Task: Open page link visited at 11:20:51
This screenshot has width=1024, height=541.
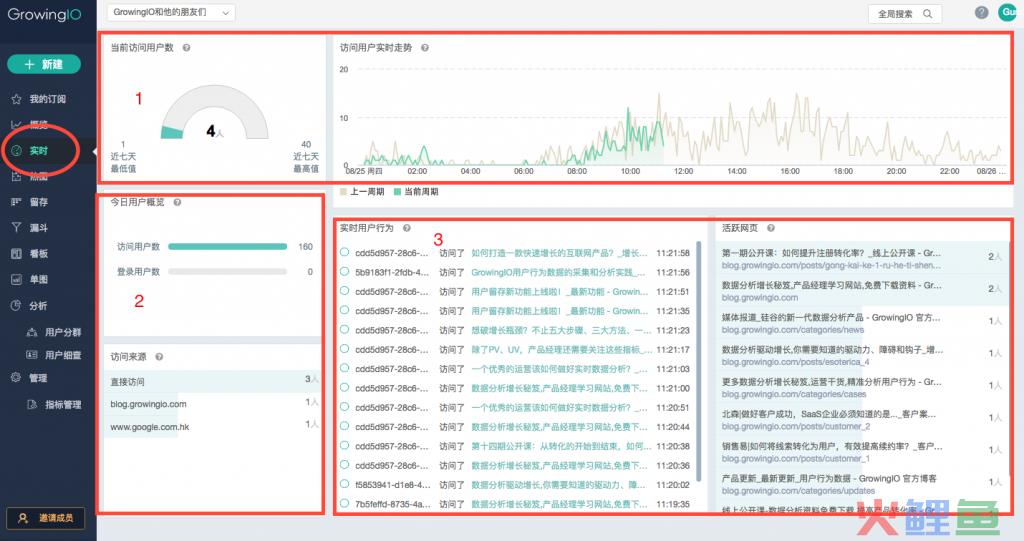Action: coord(559,407)
